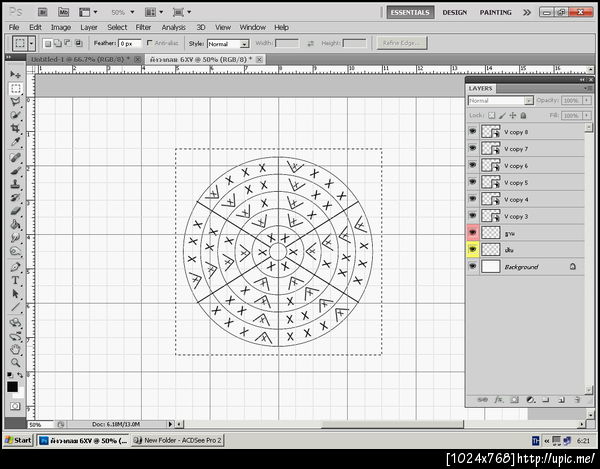This screenshot has width=600, height=469.
Task: Open the Filter menu
Action: (143, 27)
